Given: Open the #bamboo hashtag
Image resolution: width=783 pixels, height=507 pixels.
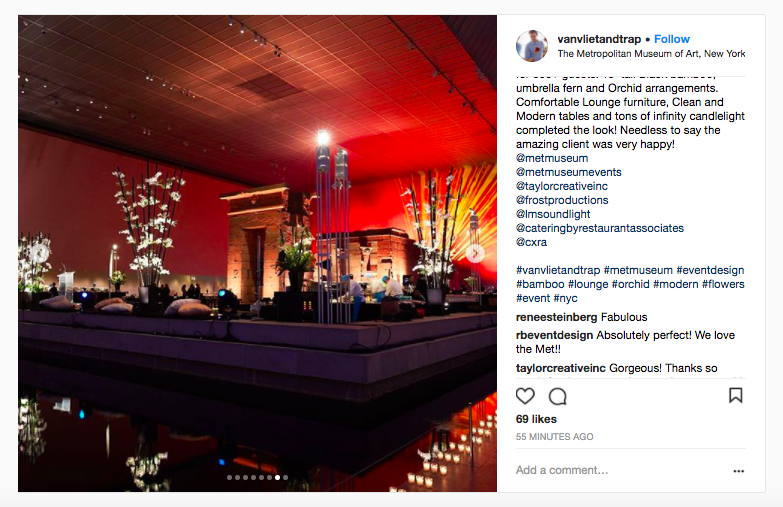Looking at the screenshot, I should coord(540,284).
